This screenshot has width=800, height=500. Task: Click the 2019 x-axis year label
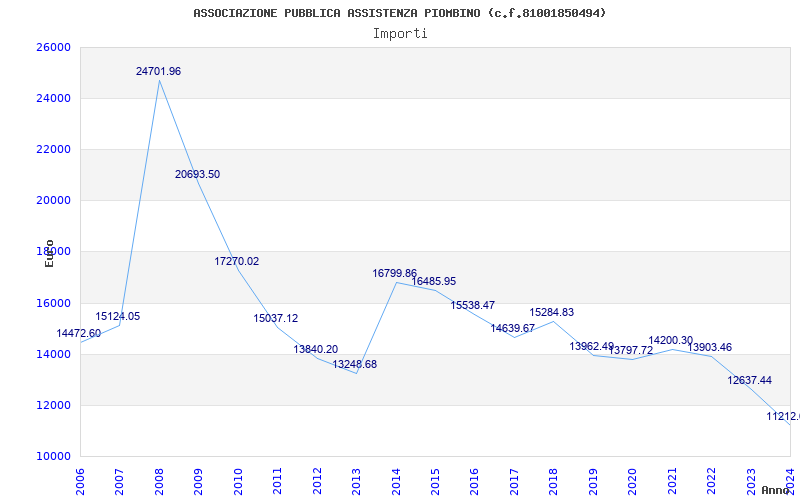pos(593,482)
